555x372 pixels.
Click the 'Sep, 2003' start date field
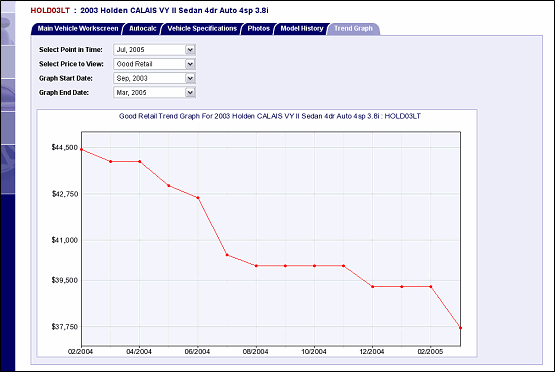coord(154,78)
